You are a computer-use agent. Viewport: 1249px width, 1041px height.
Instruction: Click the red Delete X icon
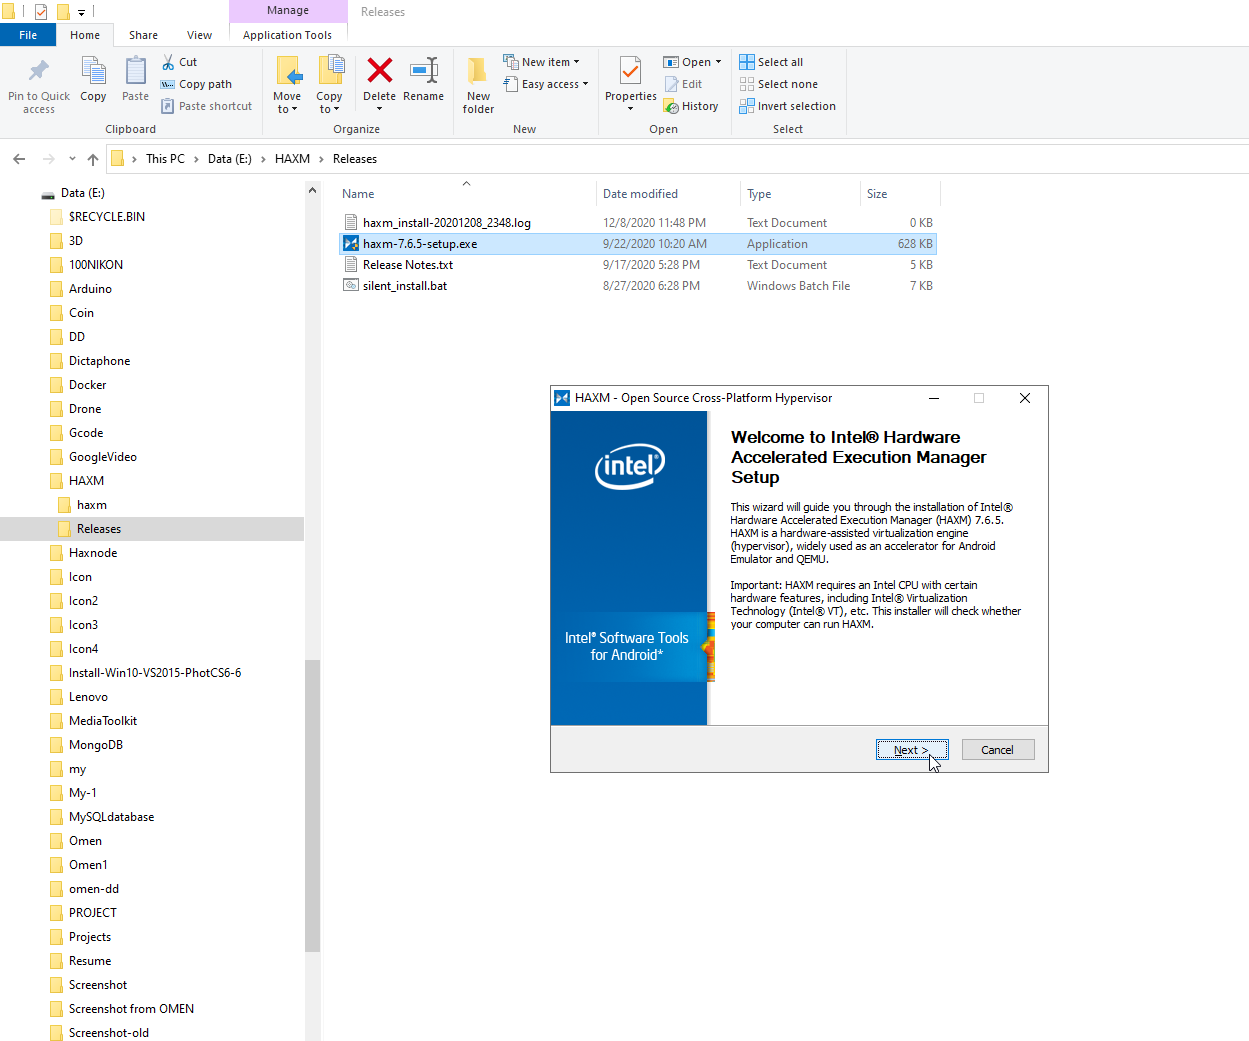coord(380,70)
